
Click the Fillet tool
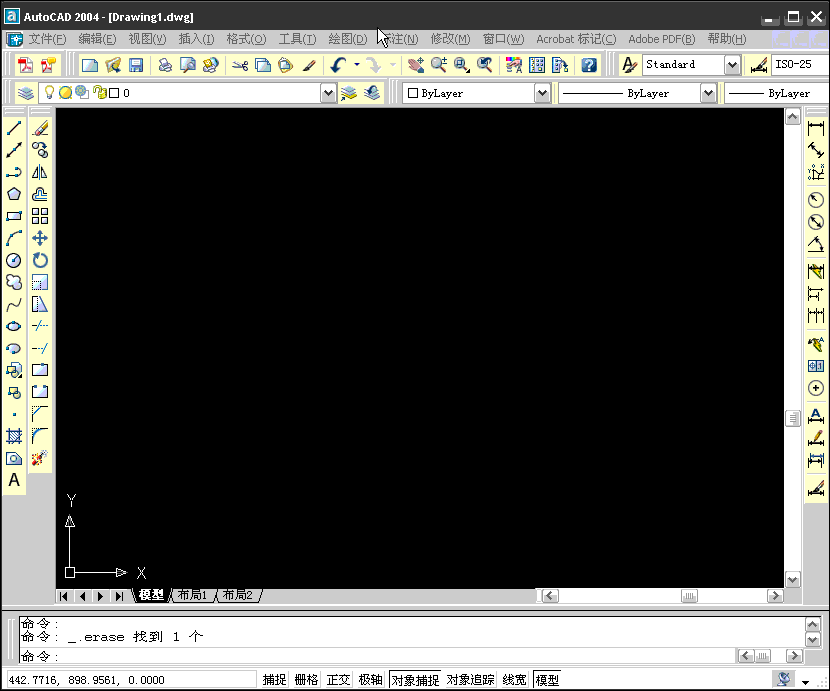(40, 436)
